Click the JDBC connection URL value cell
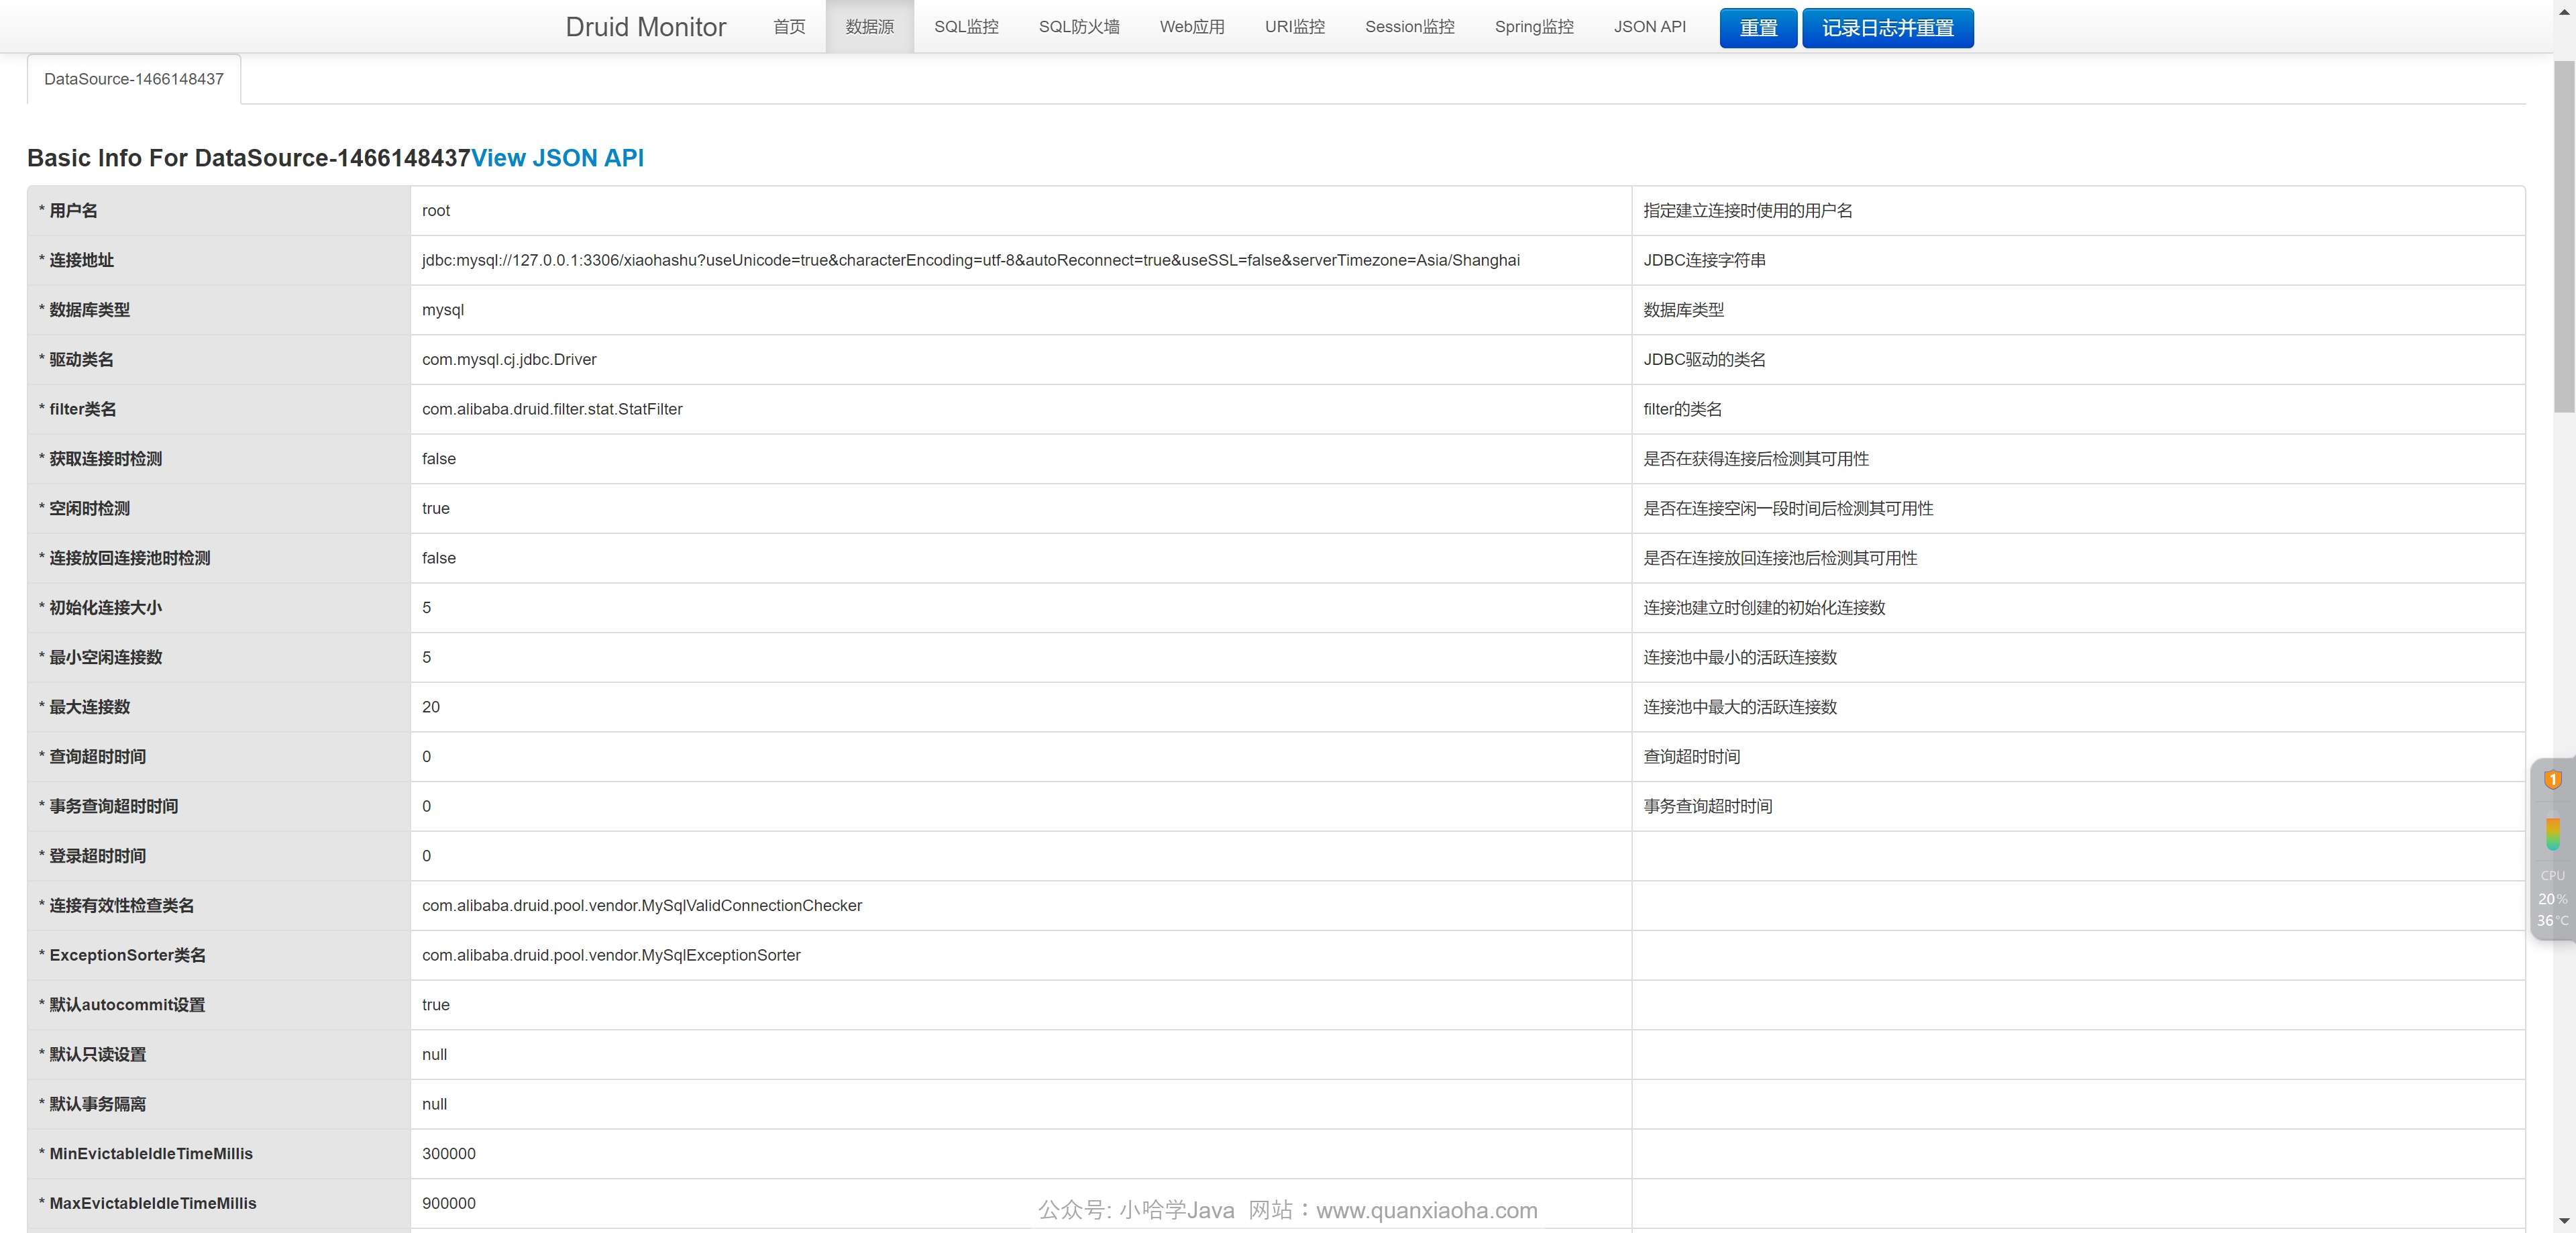 pyautogui.click(x=970, y=260)
